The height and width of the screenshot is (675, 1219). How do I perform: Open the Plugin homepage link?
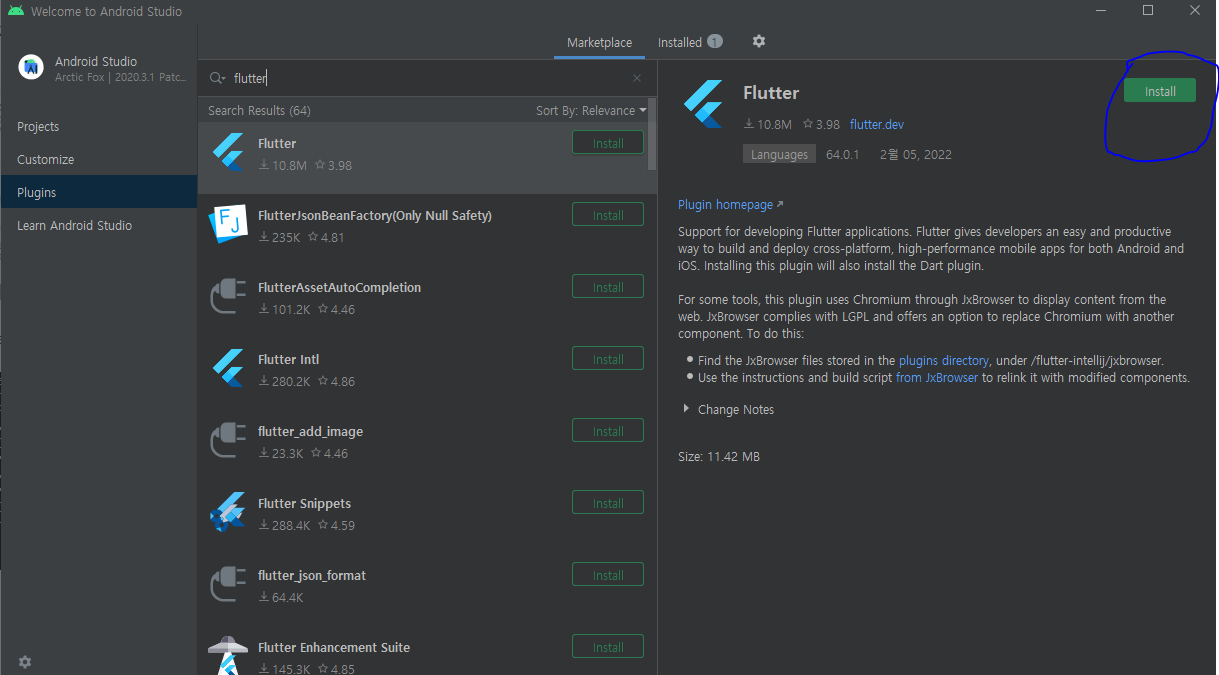(x=731, y=205)
